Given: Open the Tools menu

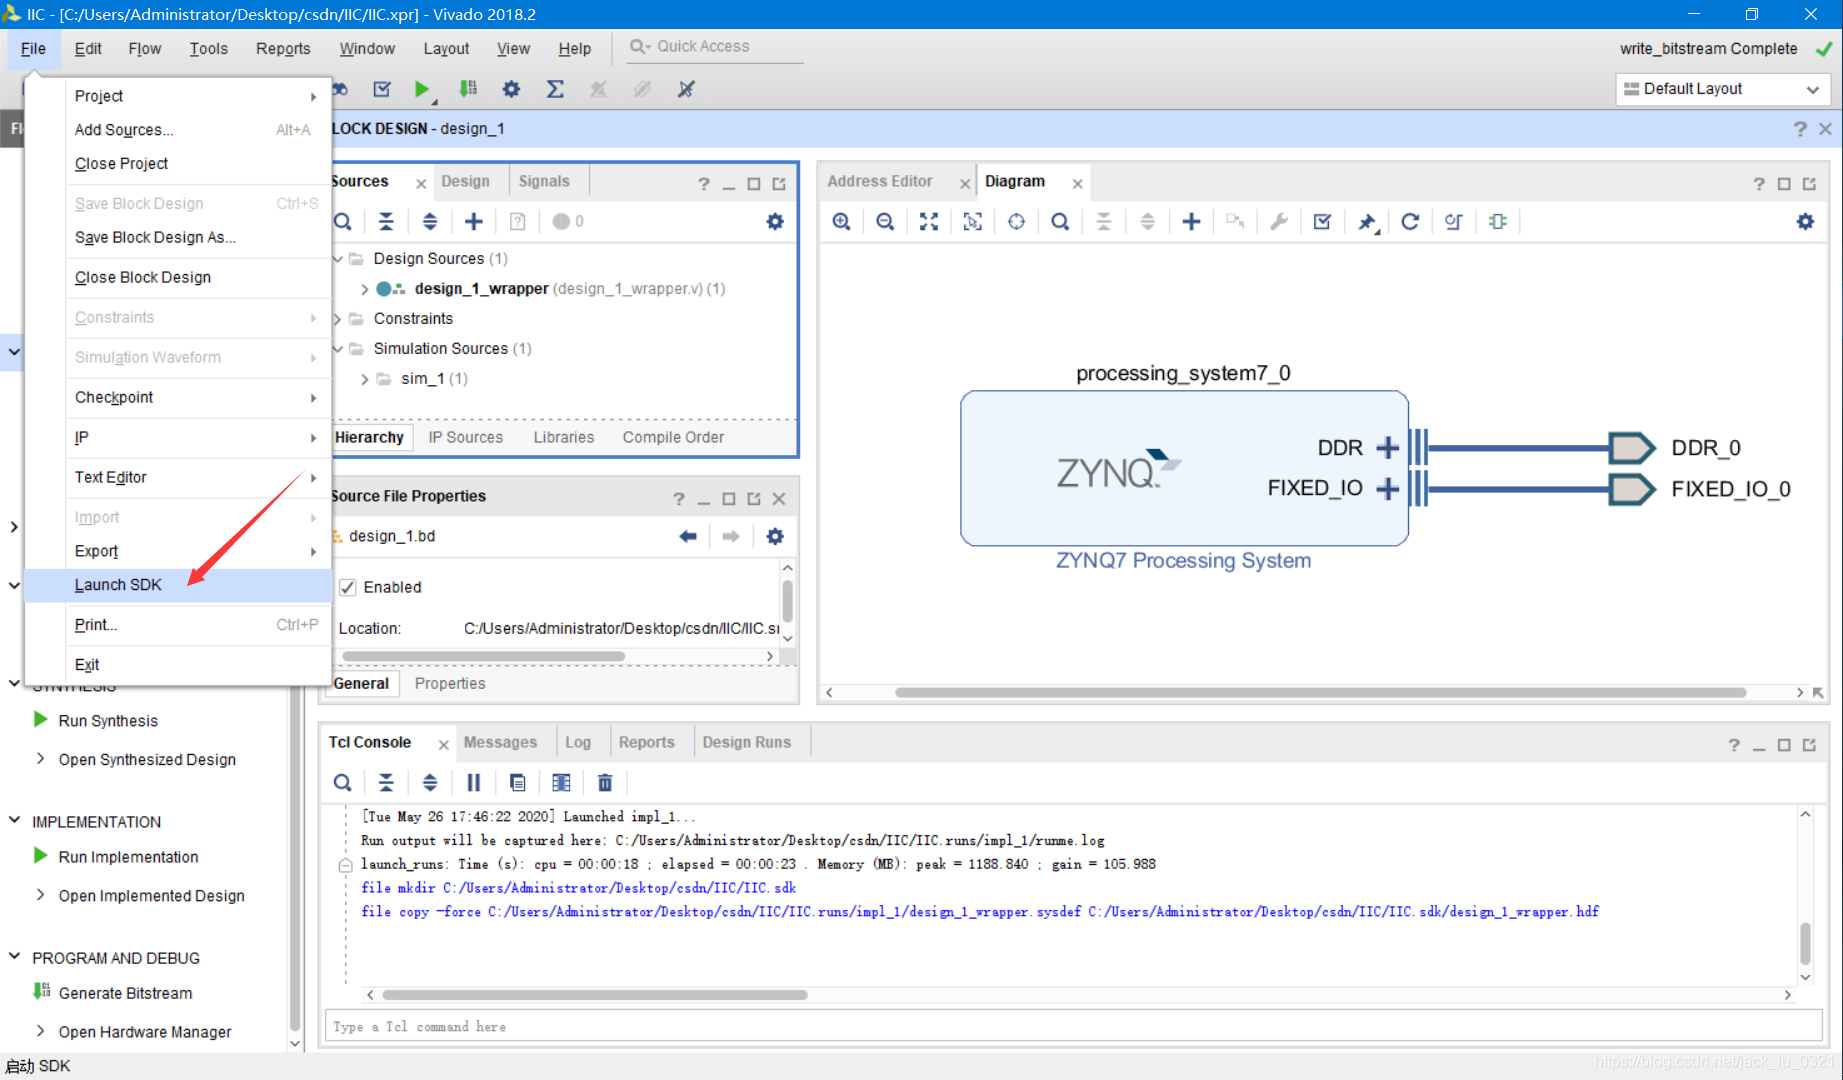Looking at the screenshot, I should tap(208, 48).
